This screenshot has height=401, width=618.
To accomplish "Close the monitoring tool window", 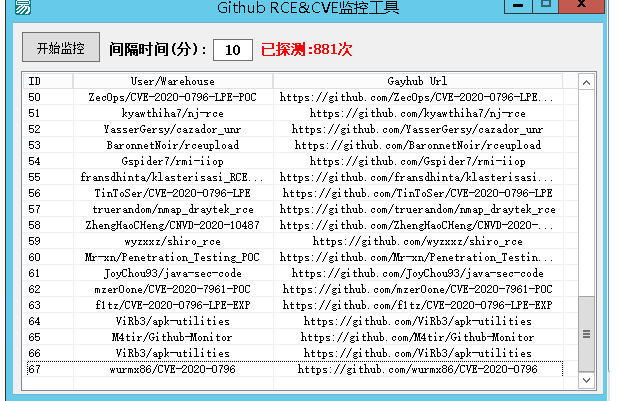I will coord(581,6).
